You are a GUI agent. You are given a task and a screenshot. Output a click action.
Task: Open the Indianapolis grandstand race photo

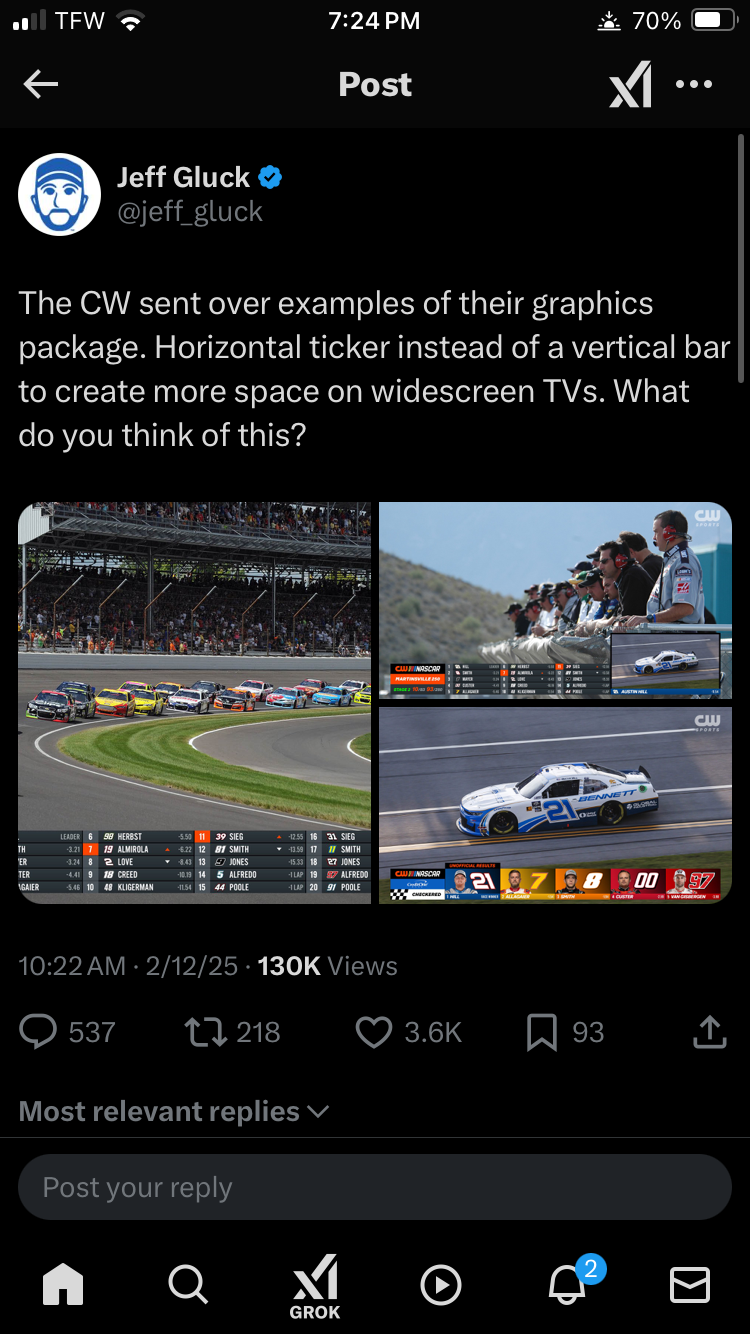(x=194, y=702)
